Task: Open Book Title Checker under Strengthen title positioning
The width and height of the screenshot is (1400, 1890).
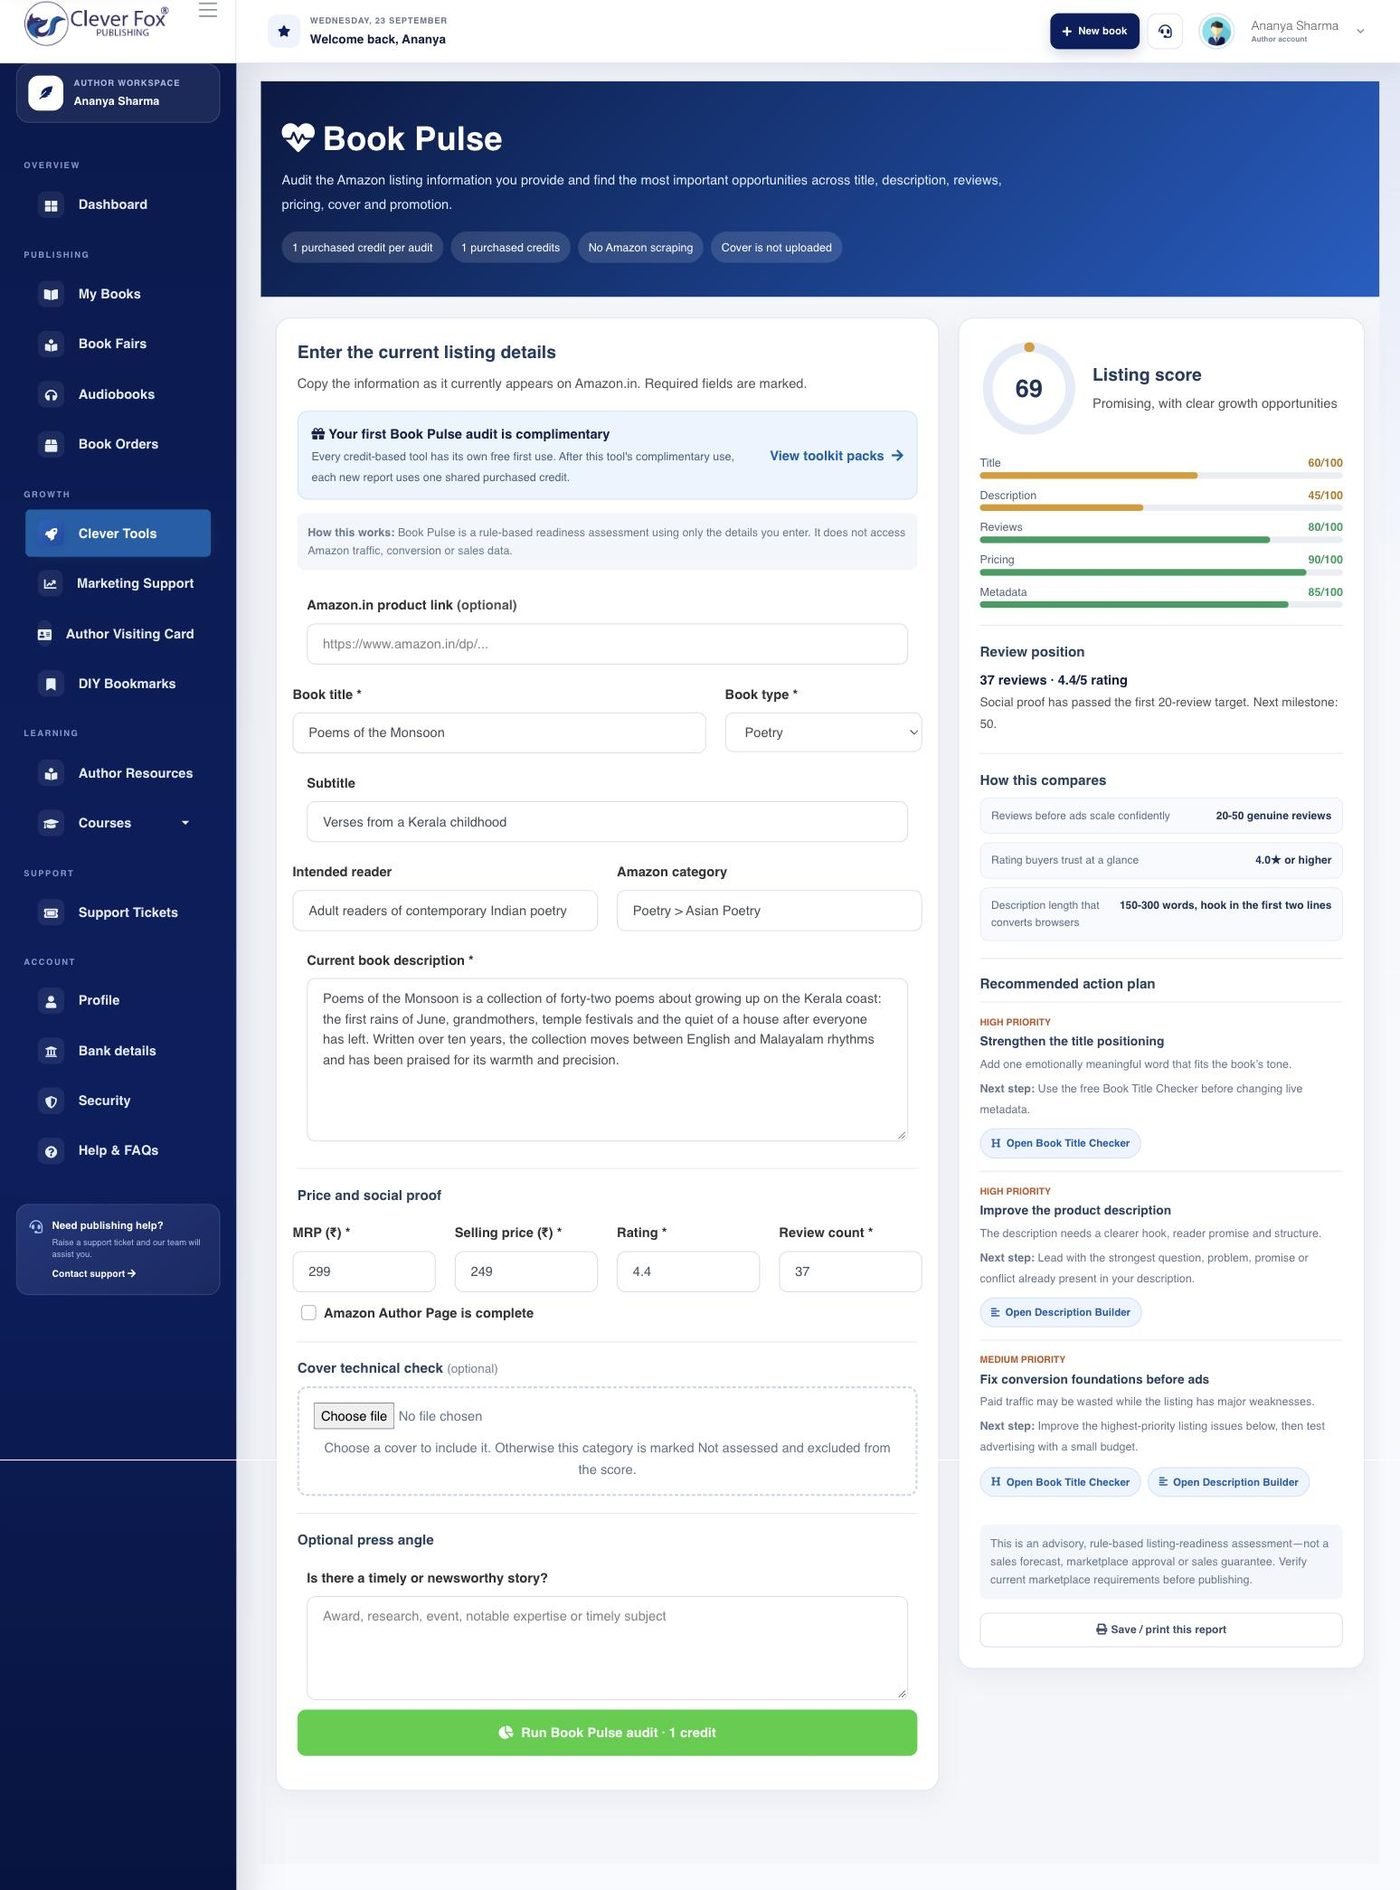Action: click(x=1060, y=1144)
